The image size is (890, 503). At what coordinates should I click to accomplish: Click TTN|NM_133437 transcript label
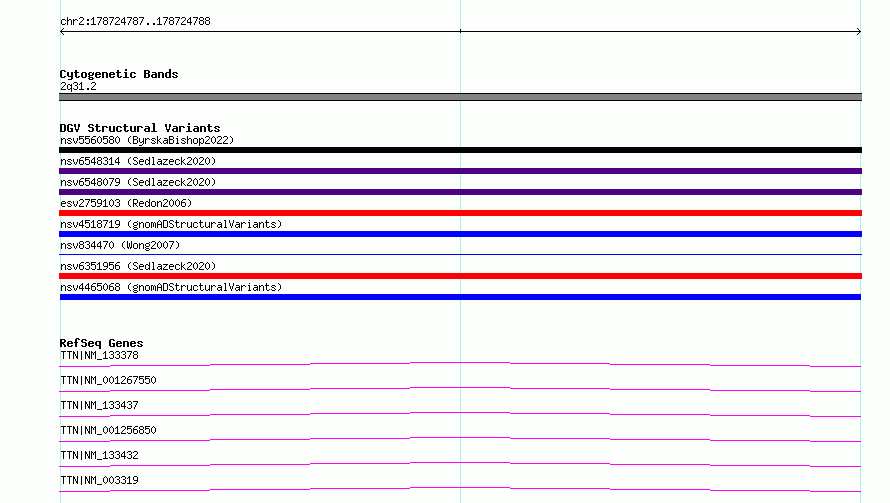point(99,405)
